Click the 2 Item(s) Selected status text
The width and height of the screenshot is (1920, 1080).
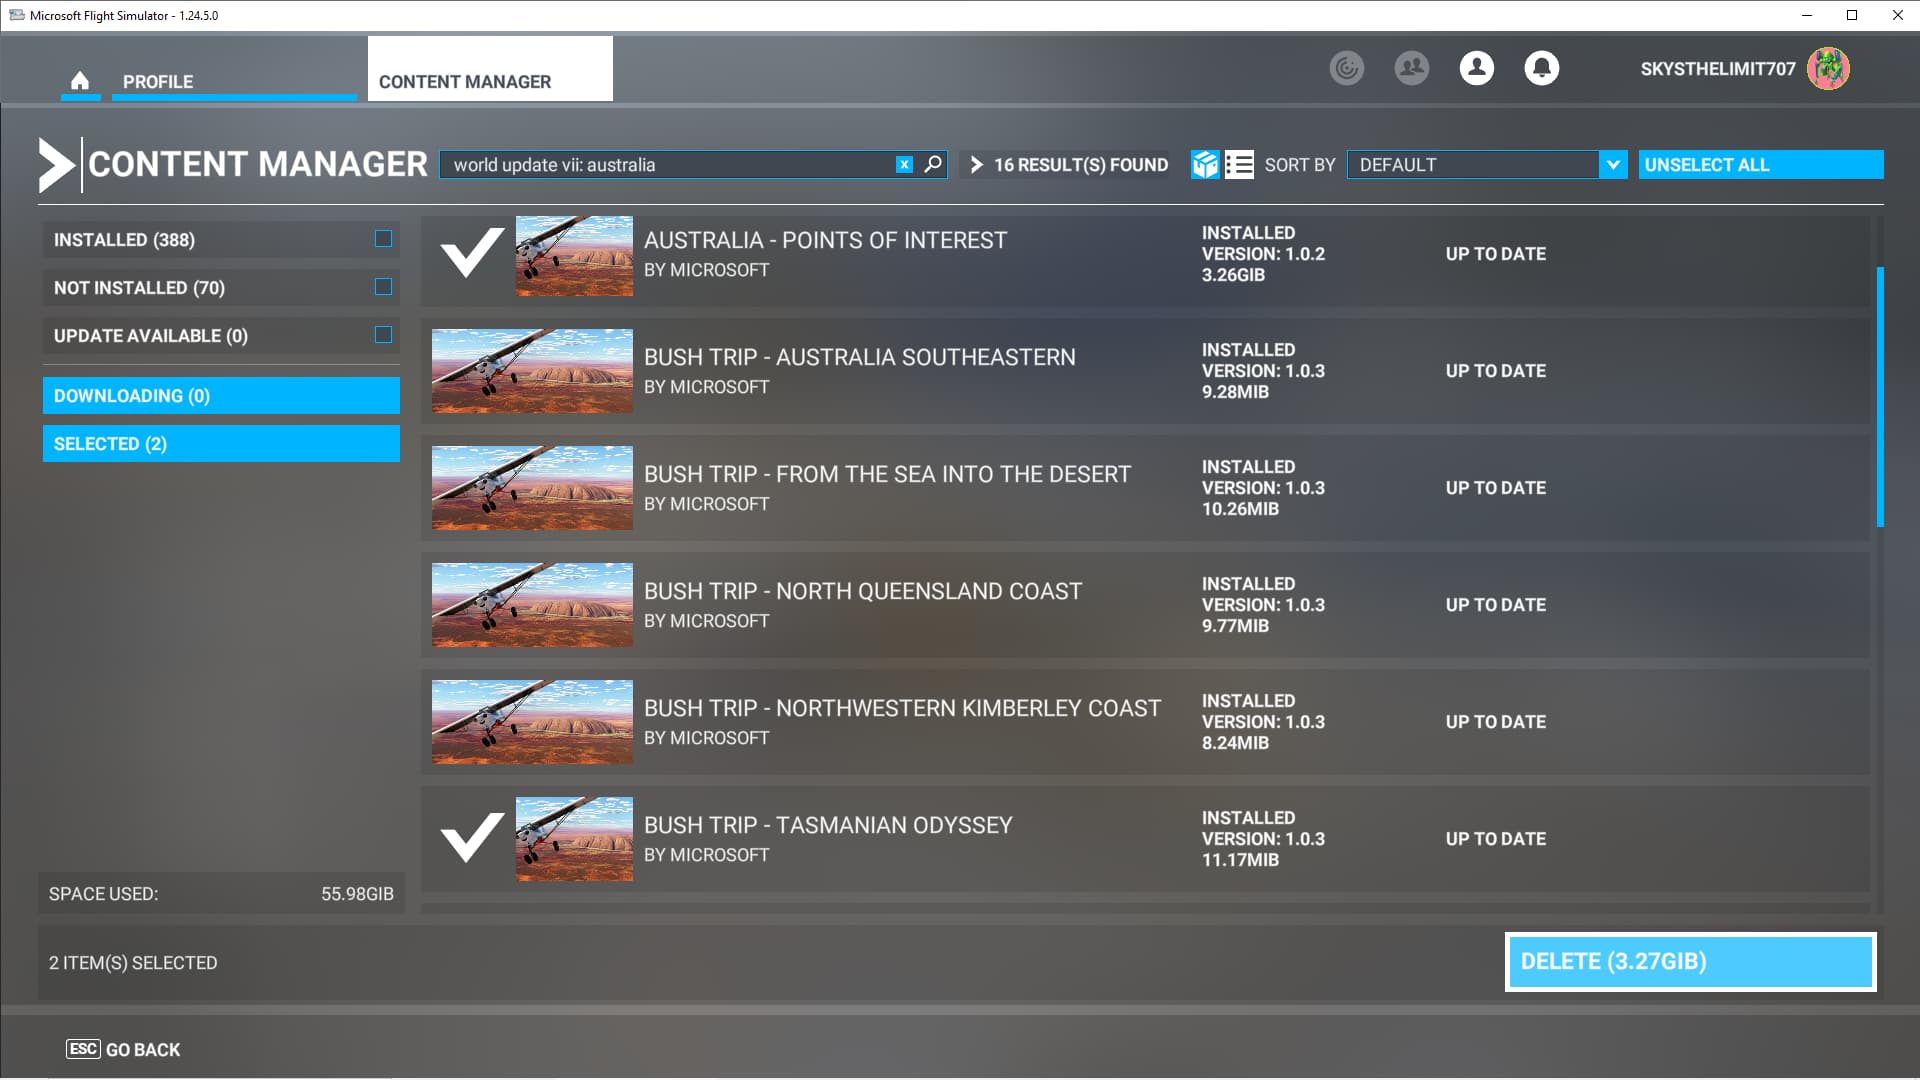133,963
